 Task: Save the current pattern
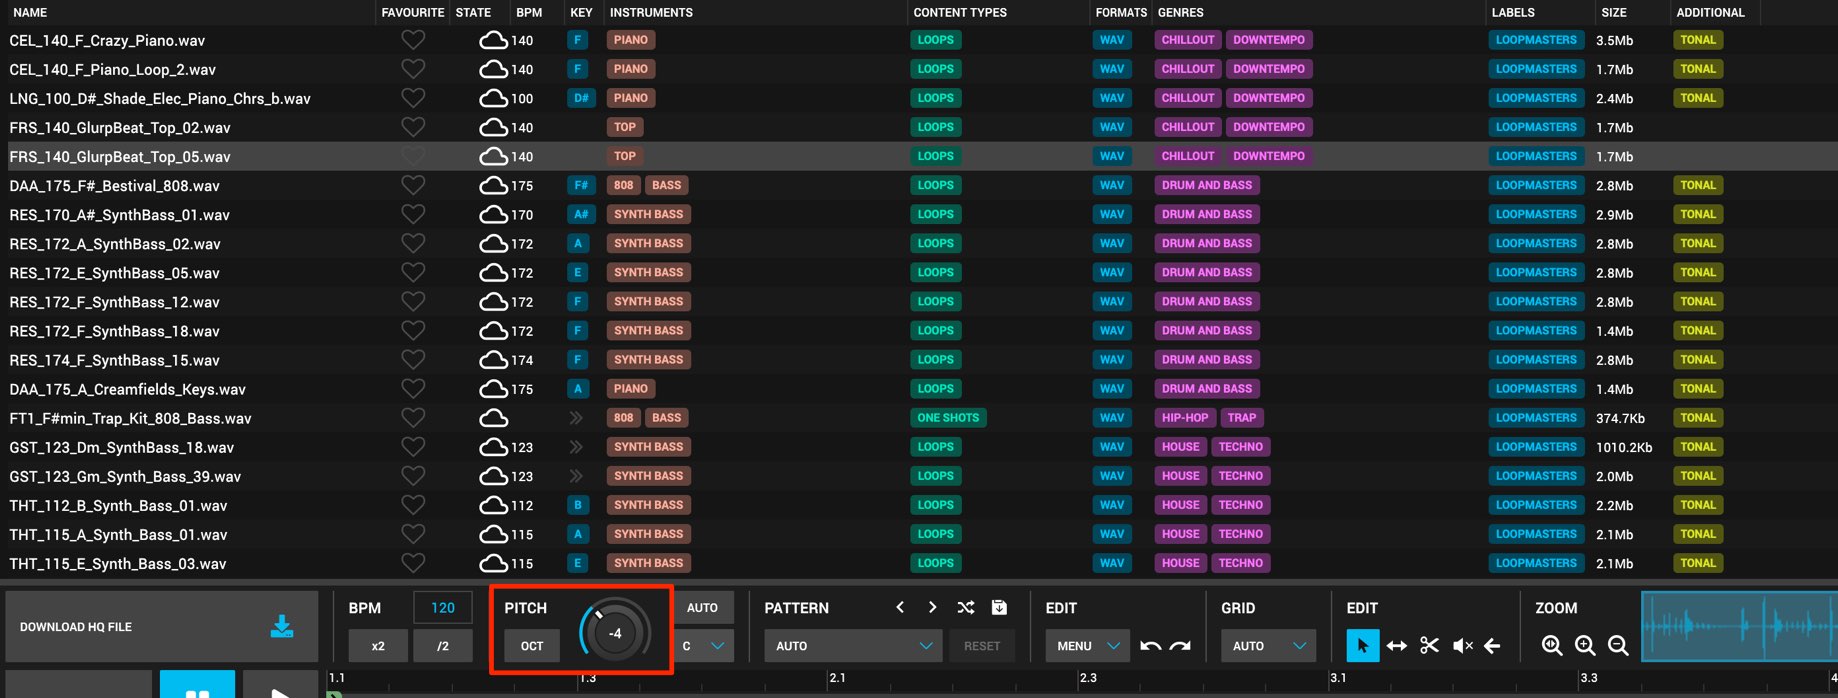pyautogui.click(x=998, y=607)
